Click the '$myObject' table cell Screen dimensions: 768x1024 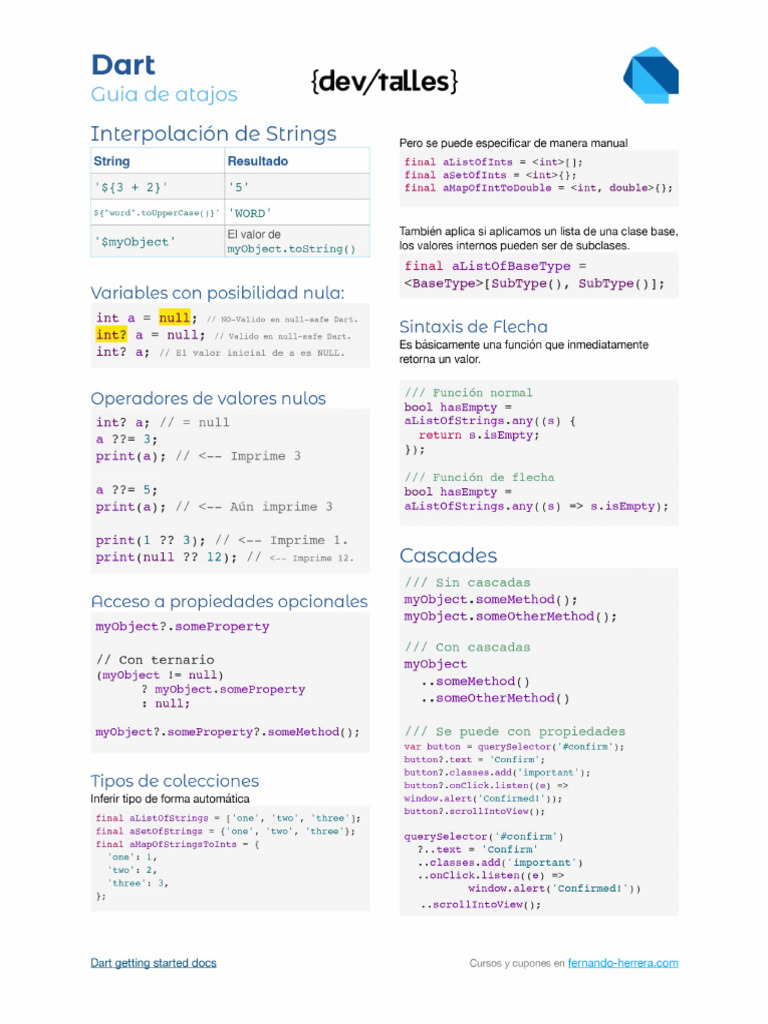(134, 242)
